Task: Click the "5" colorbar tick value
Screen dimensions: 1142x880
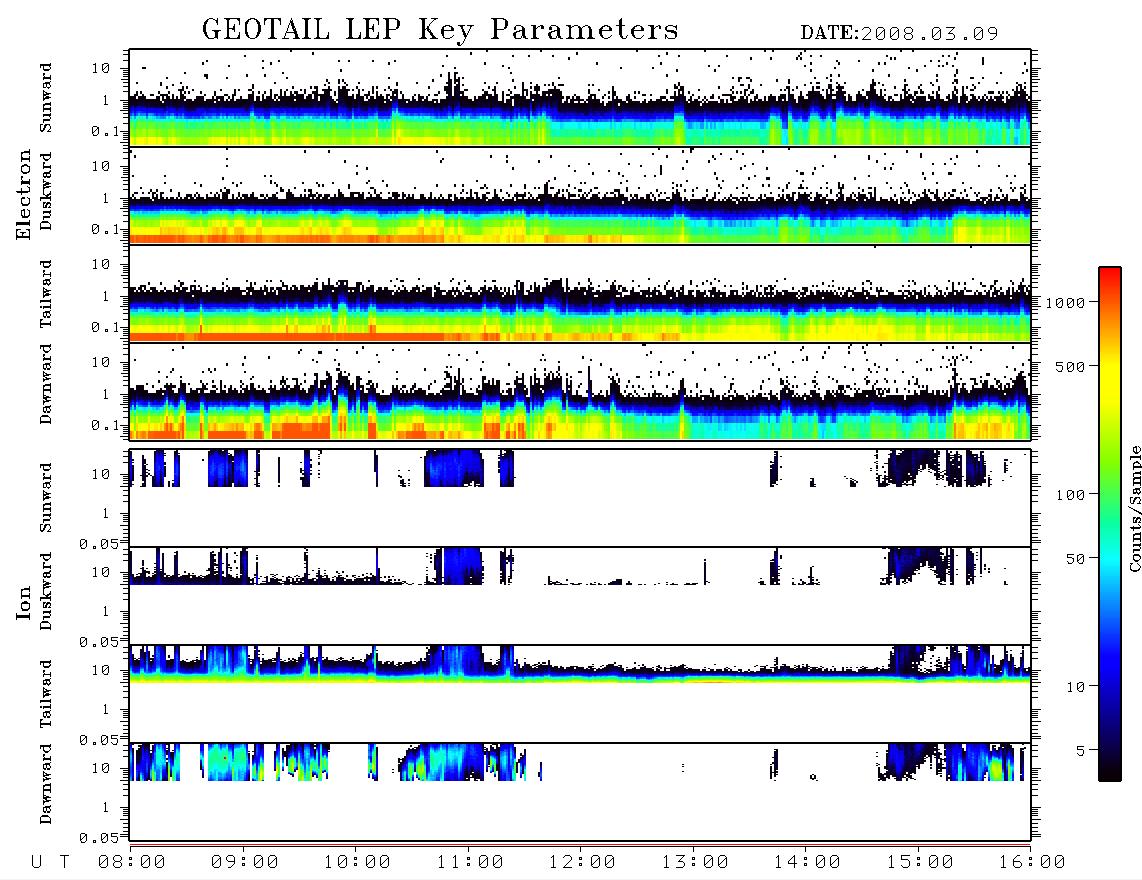Action: tap(1080, 751)
